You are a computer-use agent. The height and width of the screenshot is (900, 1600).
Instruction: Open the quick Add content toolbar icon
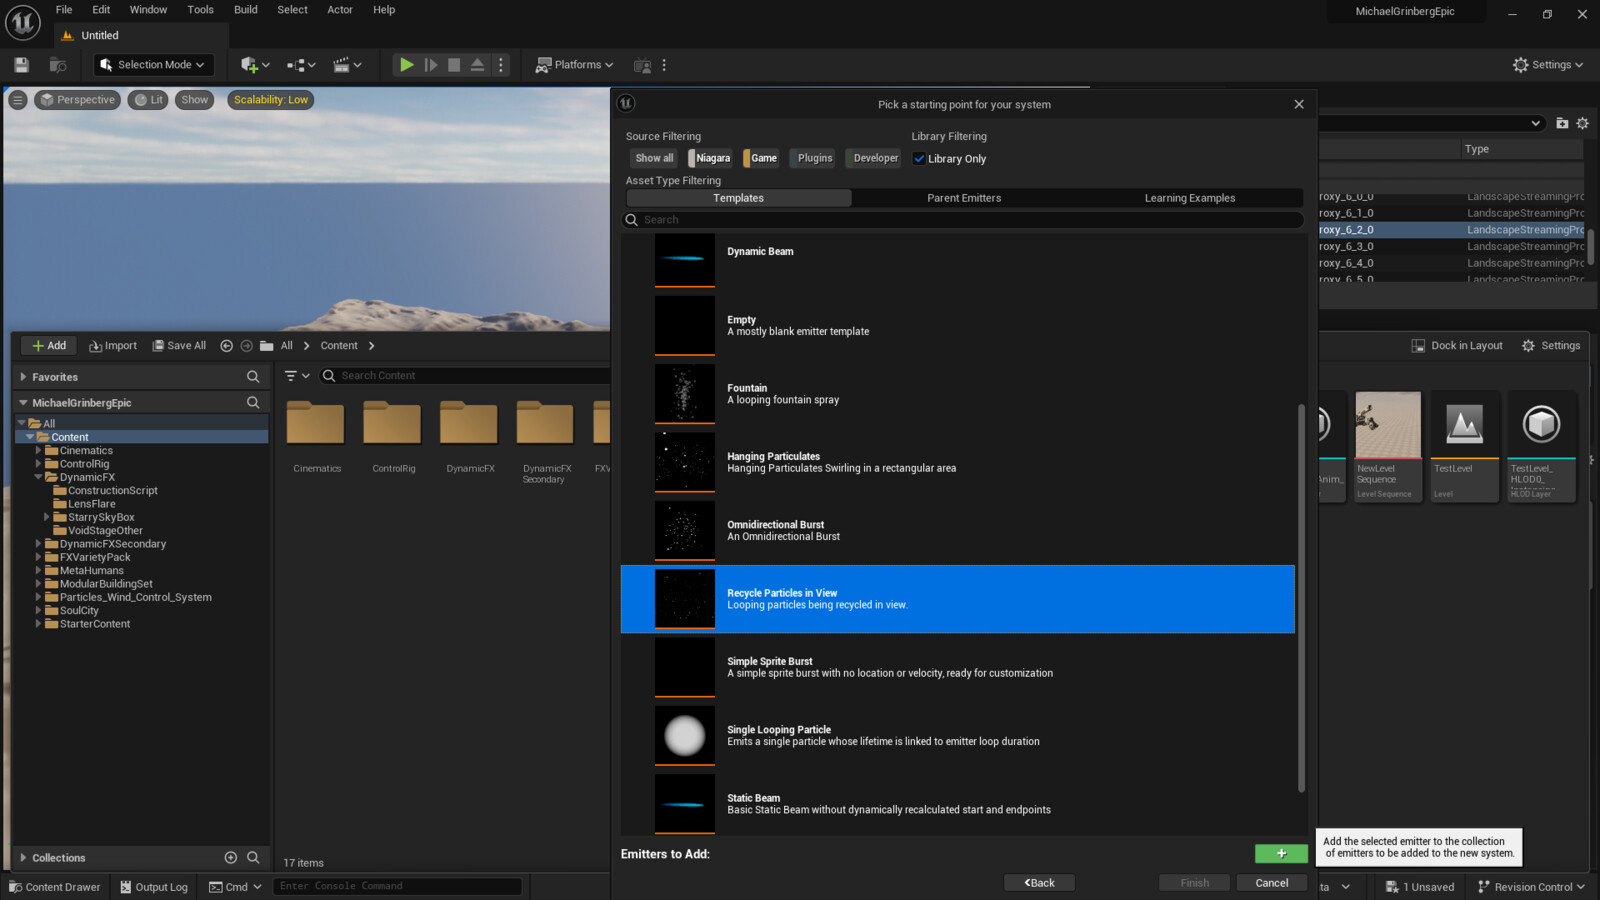[255, 65]
